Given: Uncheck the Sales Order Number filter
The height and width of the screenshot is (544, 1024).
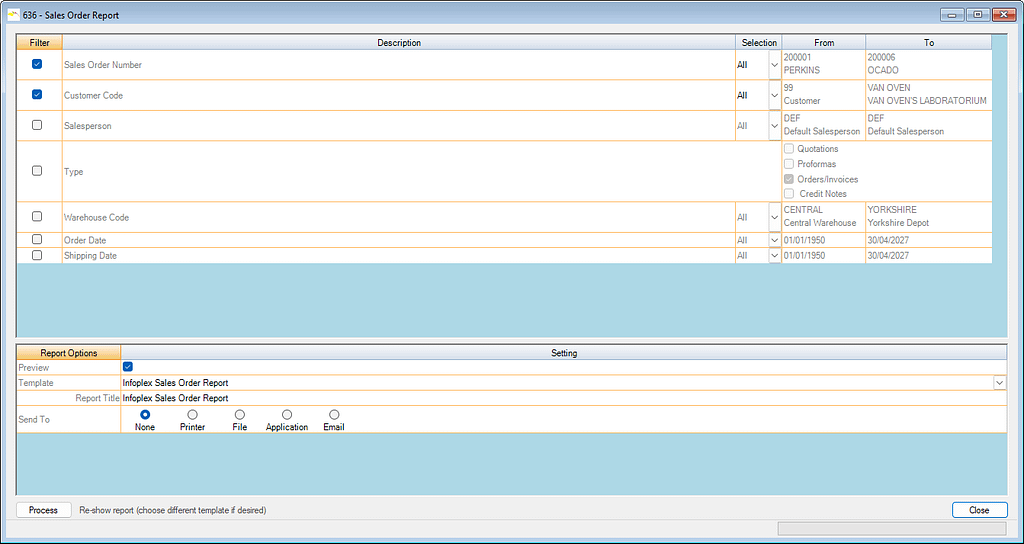Looking at the screenshot, I should pyautogui.click(x=37, y=64).
